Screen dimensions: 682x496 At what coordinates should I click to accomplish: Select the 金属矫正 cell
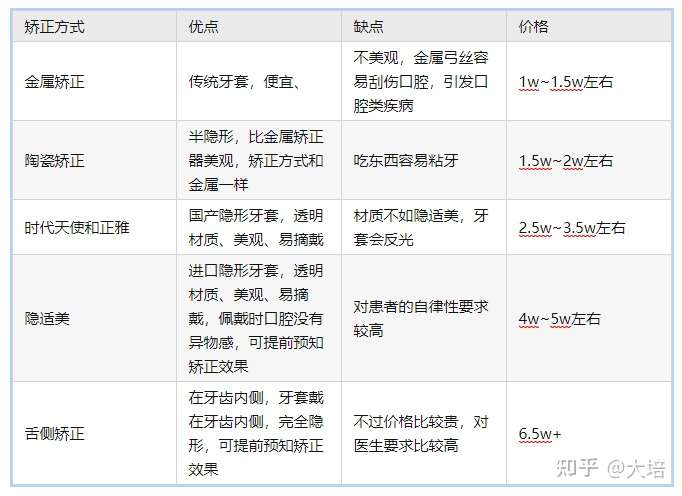coord(94,81)
